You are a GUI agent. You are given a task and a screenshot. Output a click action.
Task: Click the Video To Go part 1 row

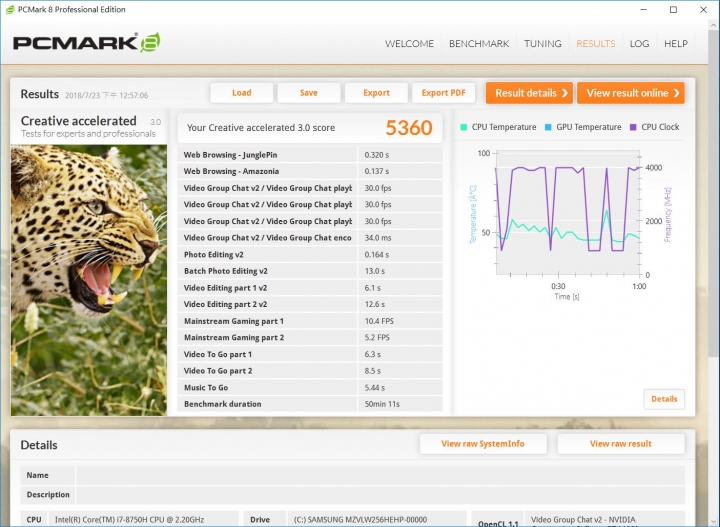pyautogui.click(x=310, y=354)
